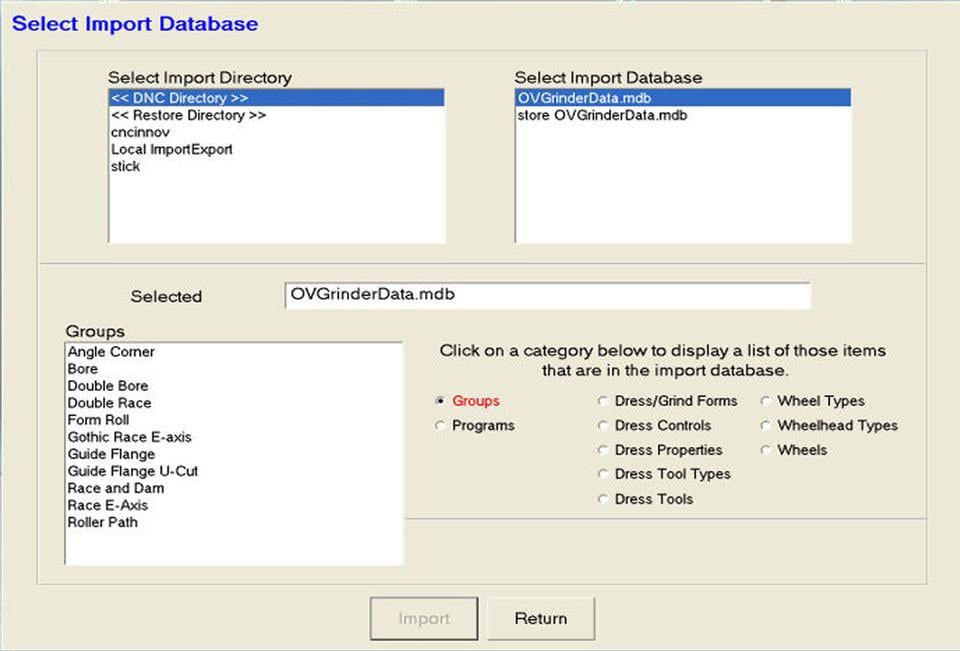The image size is (960, 651).
Task: Select the Dress Tools radio button
Action: point(603,500)
